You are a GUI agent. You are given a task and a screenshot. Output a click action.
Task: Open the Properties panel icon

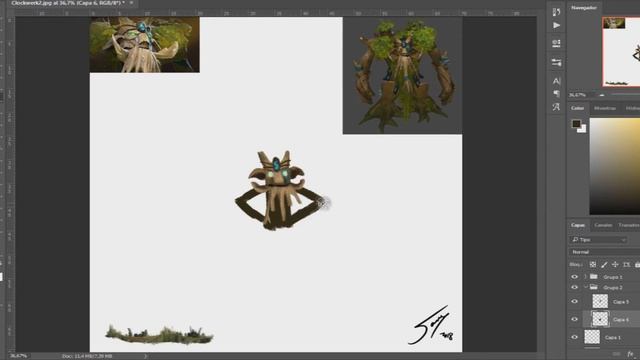tap(556, 43)
